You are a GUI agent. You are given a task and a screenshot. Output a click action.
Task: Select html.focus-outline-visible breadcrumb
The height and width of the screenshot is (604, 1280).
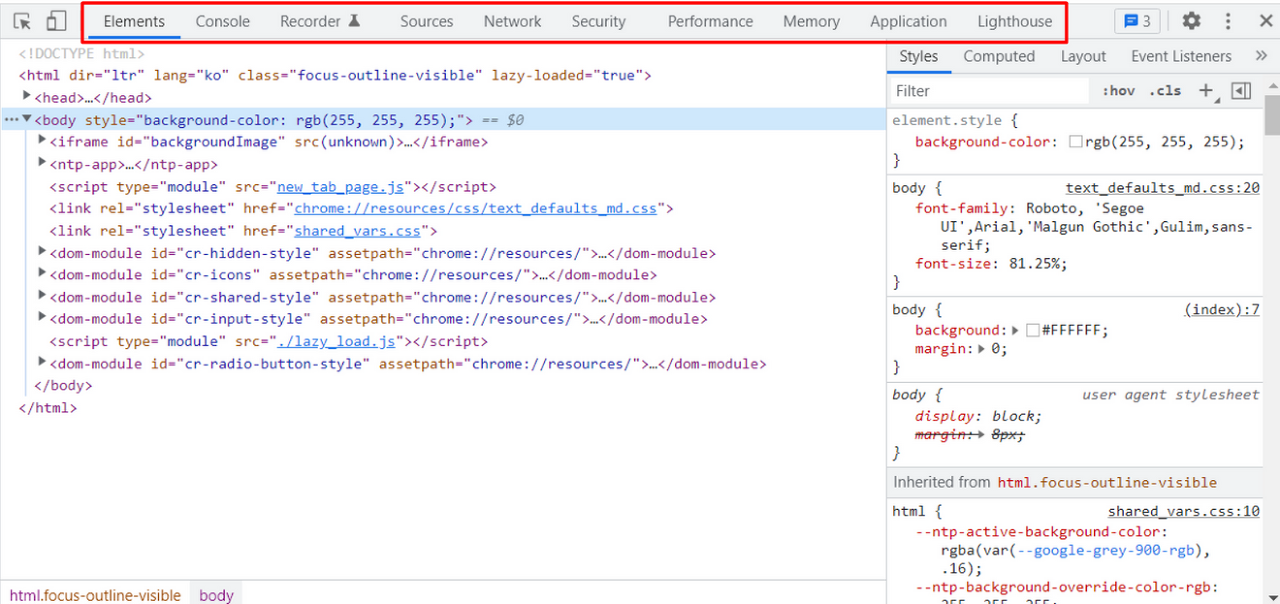tap(95, 595)
